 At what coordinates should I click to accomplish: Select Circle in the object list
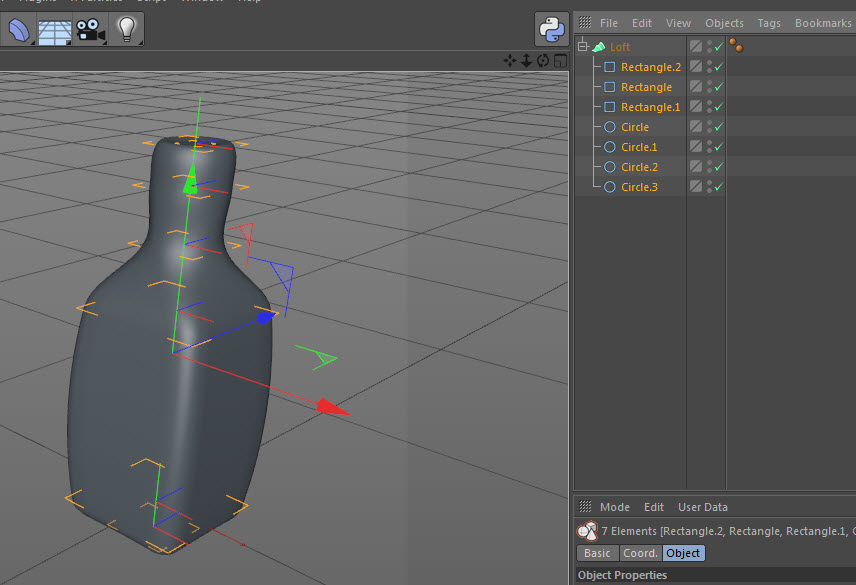635,127
